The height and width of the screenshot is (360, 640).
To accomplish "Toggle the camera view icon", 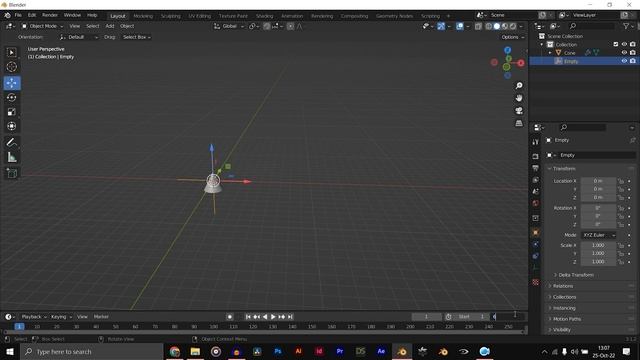I will coord(519,111).
